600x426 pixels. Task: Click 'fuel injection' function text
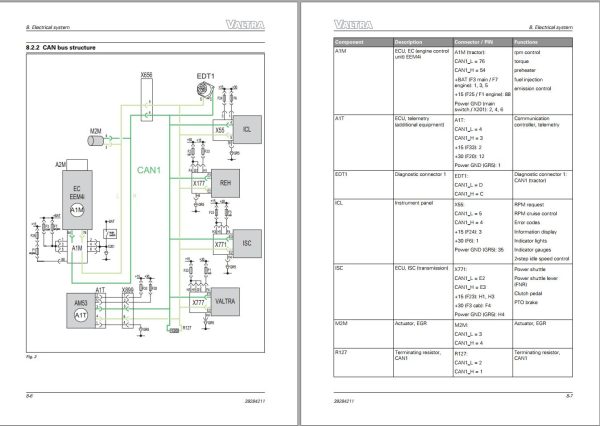coord(528,80)
